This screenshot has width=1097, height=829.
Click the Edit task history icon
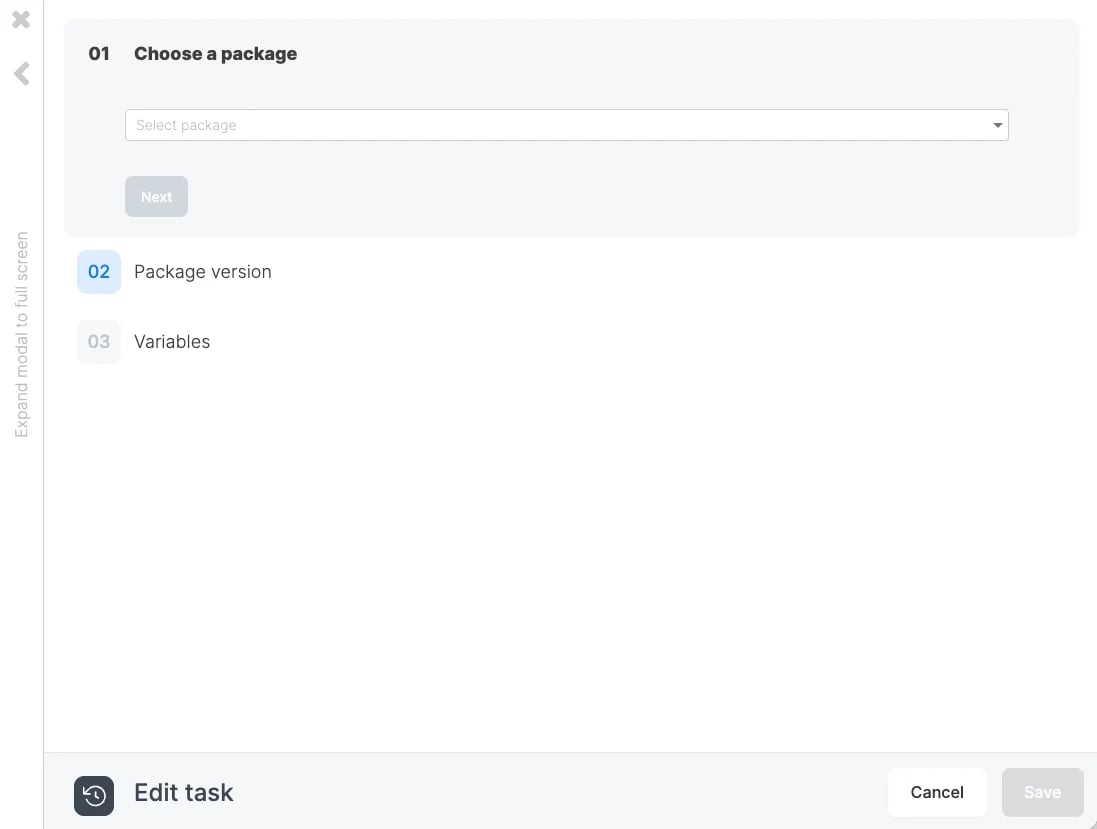click(94, 795)
